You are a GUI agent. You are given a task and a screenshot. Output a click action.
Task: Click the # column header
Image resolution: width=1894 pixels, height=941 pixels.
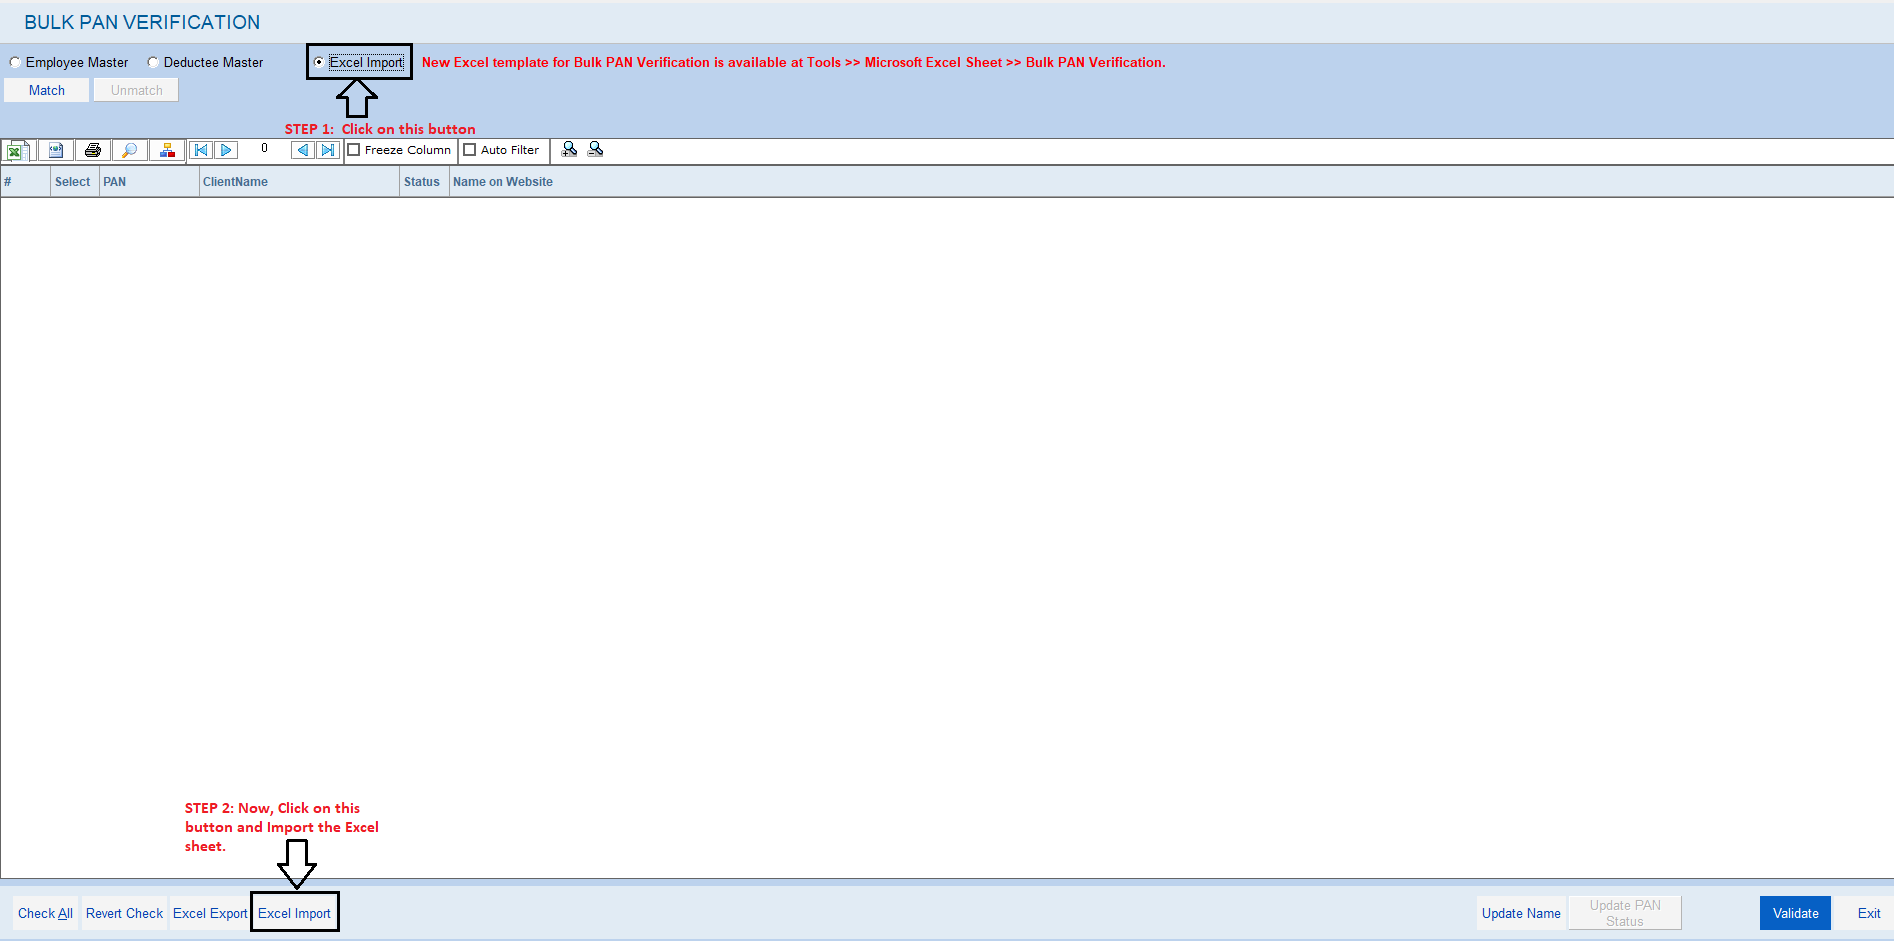pos(25,182)
